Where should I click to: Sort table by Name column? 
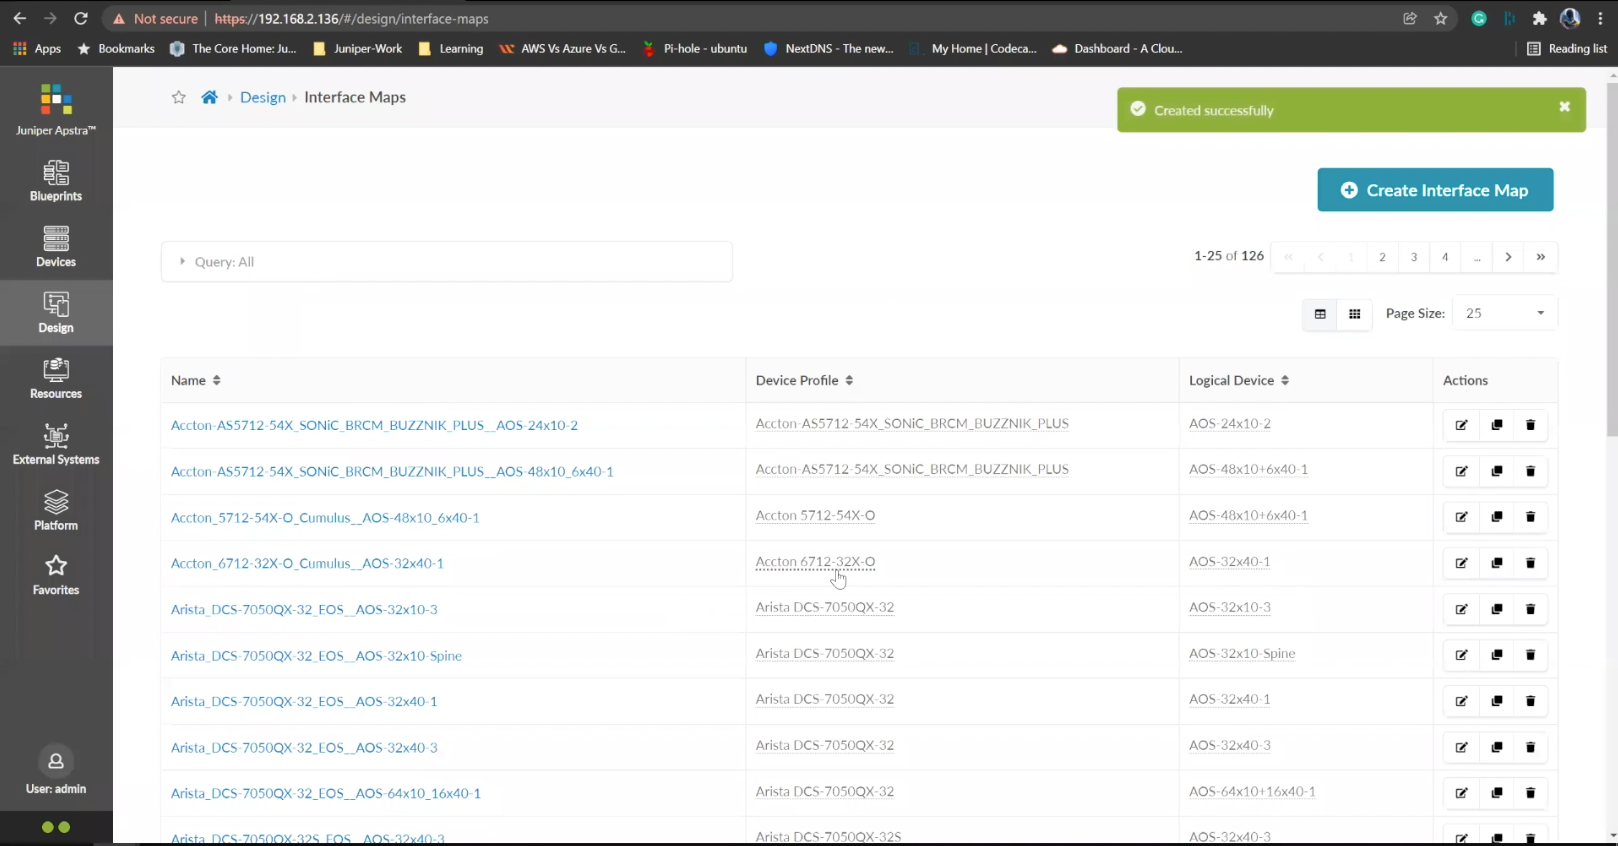tap(196, 380)
